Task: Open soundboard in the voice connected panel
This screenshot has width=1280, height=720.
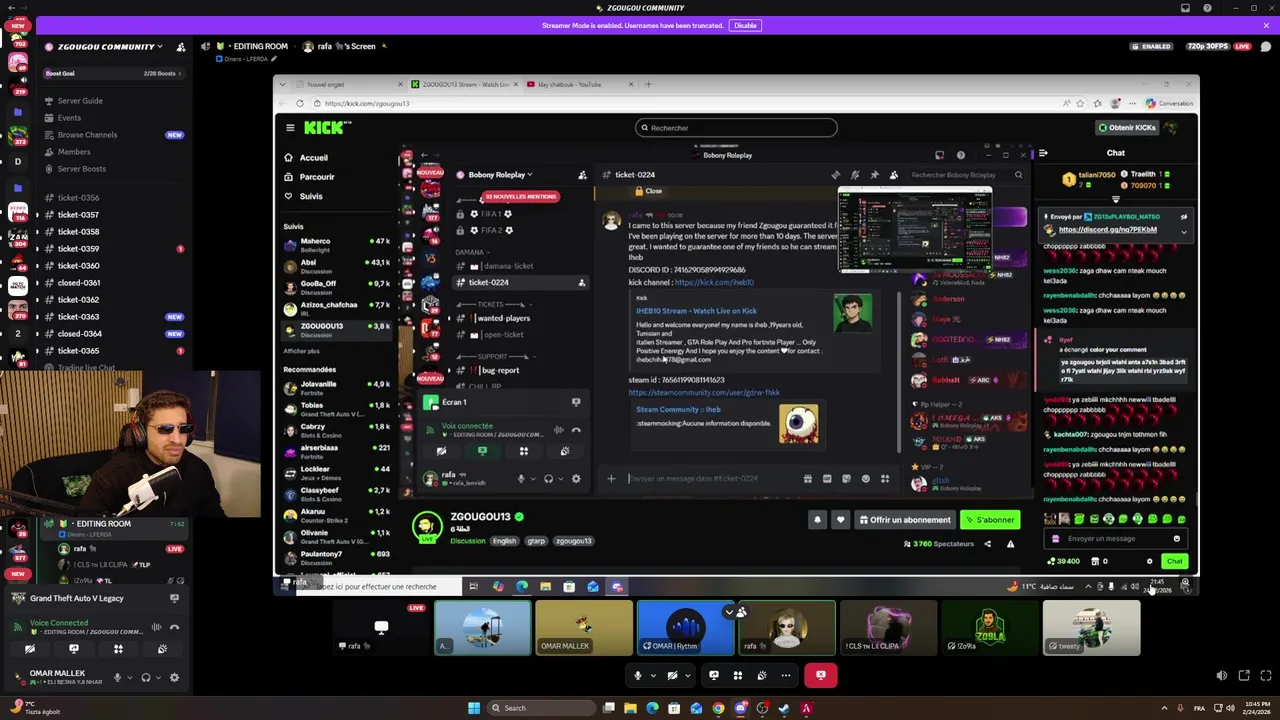Action: tap(162, 649)
